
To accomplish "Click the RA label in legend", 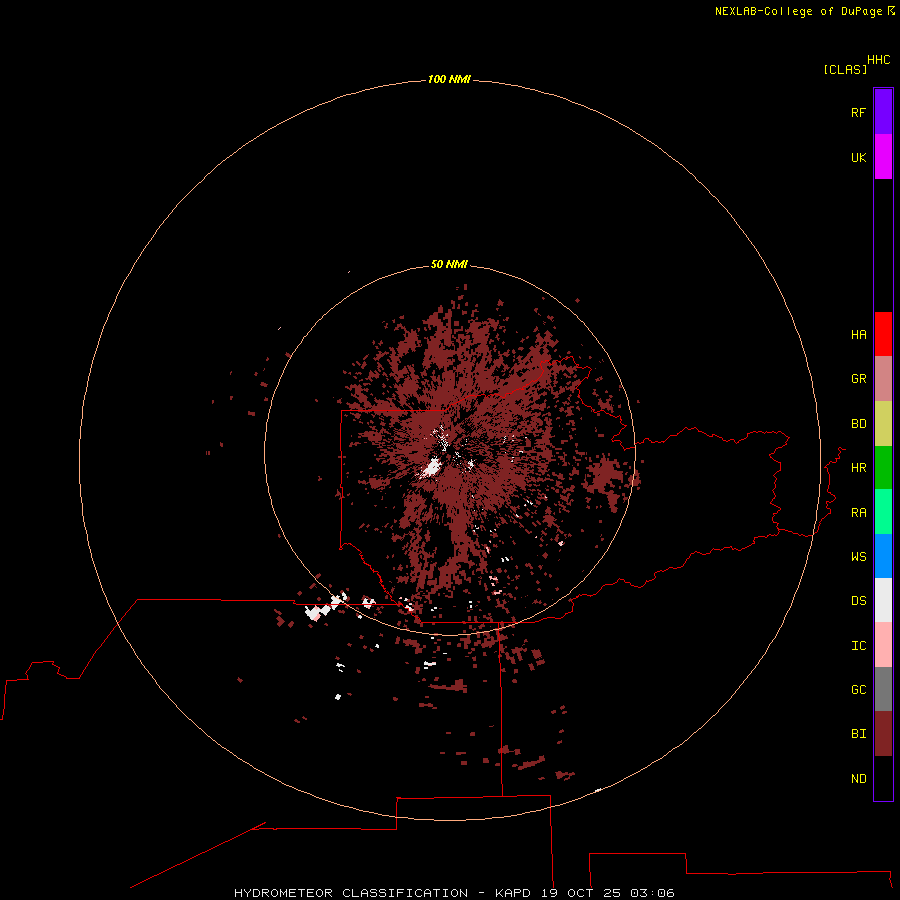I will pos(858,513).
